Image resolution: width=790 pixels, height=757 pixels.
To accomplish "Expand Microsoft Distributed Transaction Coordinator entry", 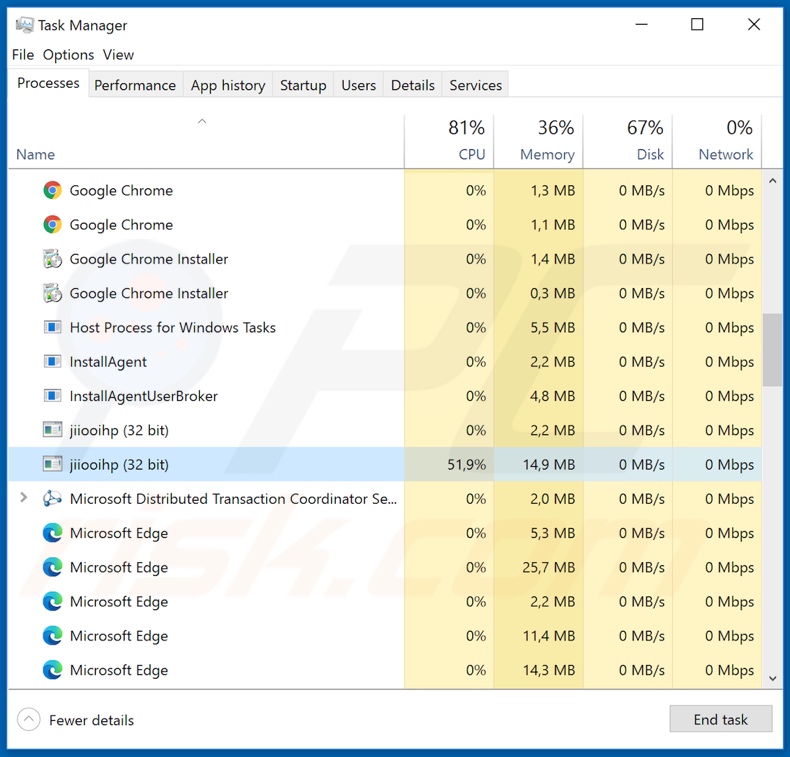I will 23,498.
